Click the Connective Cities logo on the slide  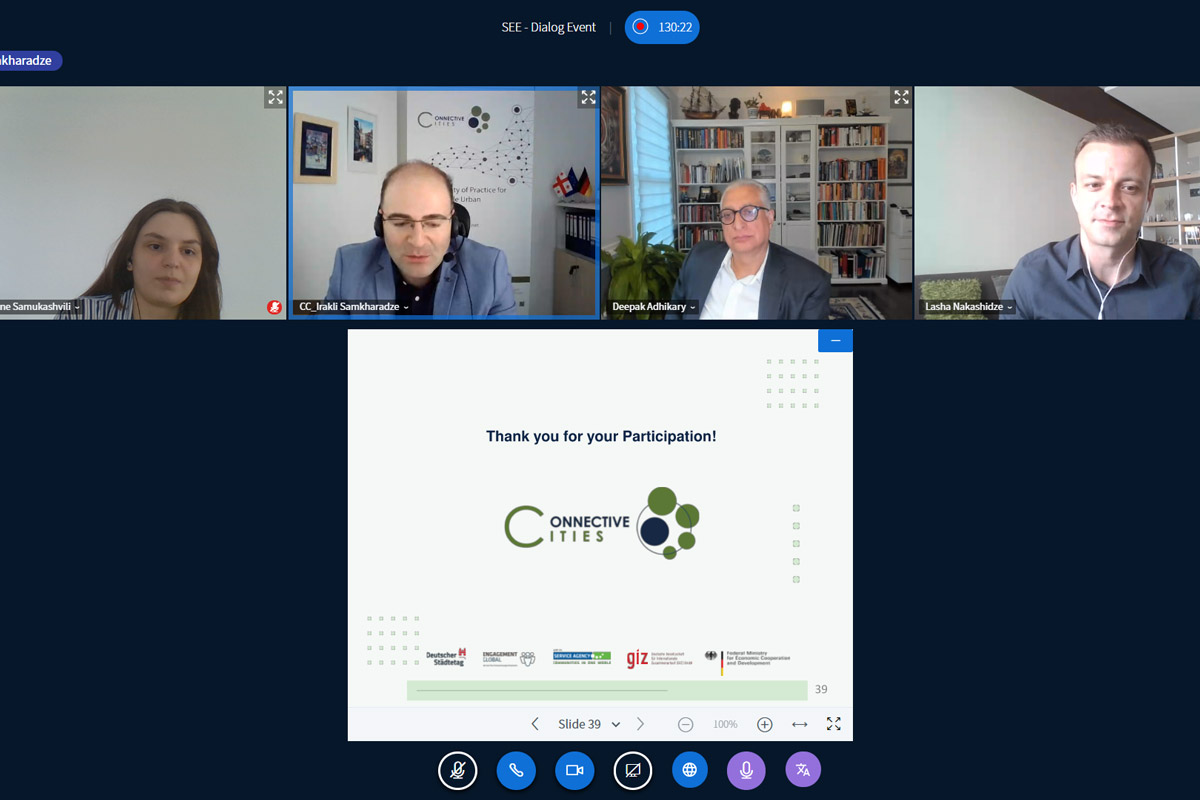pos(601,523)
